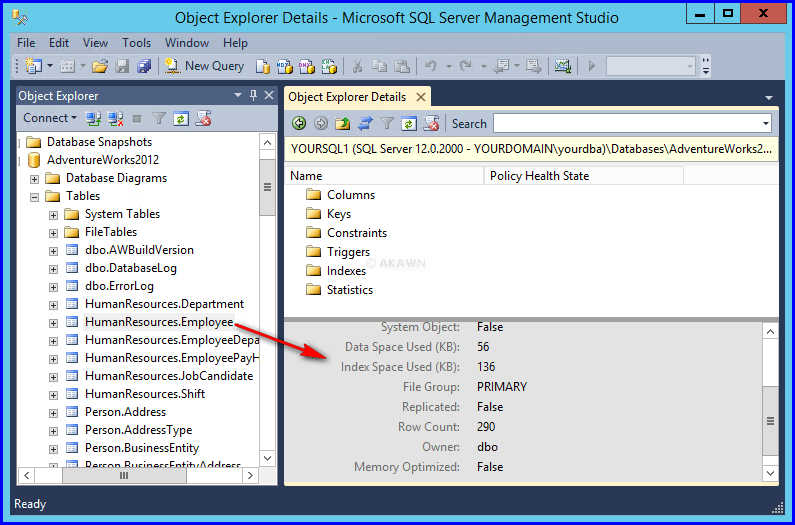Click Object Explorer horizontal scroll right arrow

click(250, 475)
